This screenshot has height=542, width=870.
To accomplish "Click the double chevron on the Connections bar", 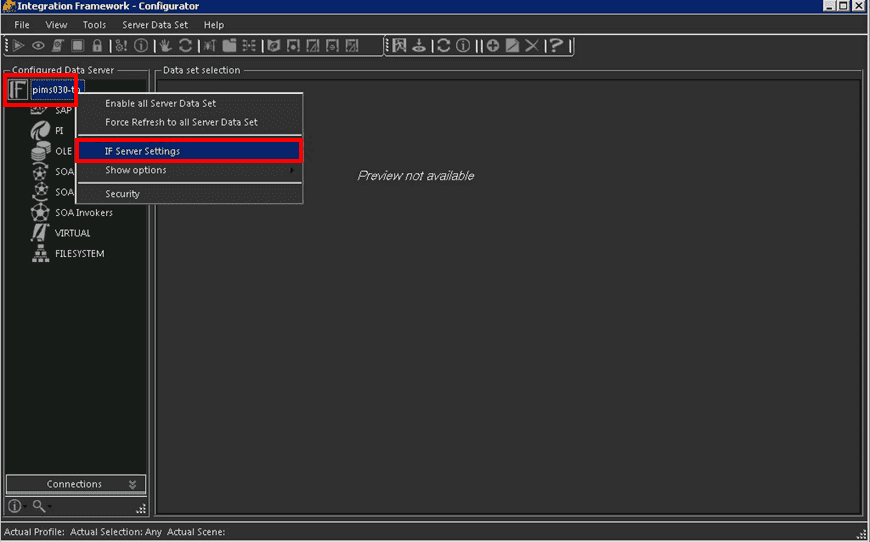I will pyautogui.click(x=133, y=484).
